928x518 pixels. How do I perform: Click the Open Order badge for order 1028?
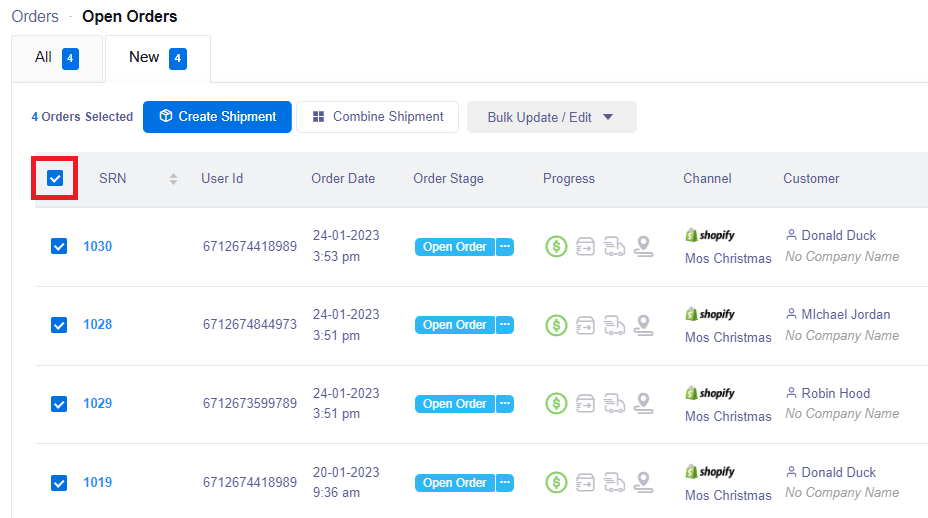[x=455, y=324]
